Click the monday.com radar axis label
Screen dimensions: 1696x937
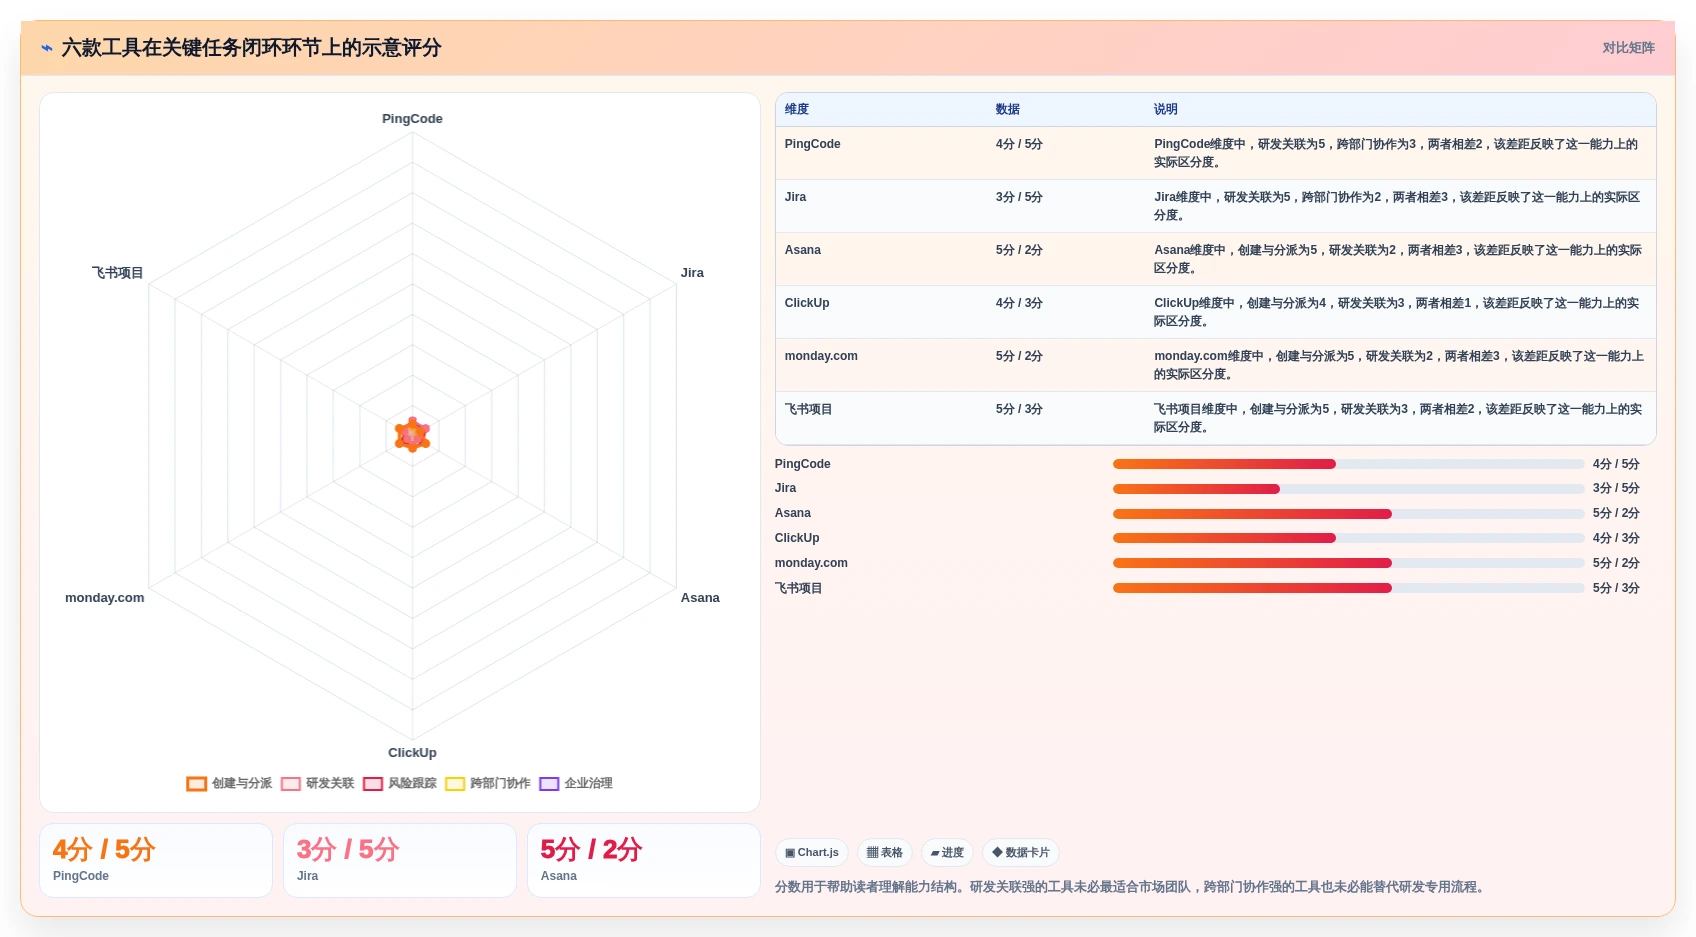(x=105, y=598)
